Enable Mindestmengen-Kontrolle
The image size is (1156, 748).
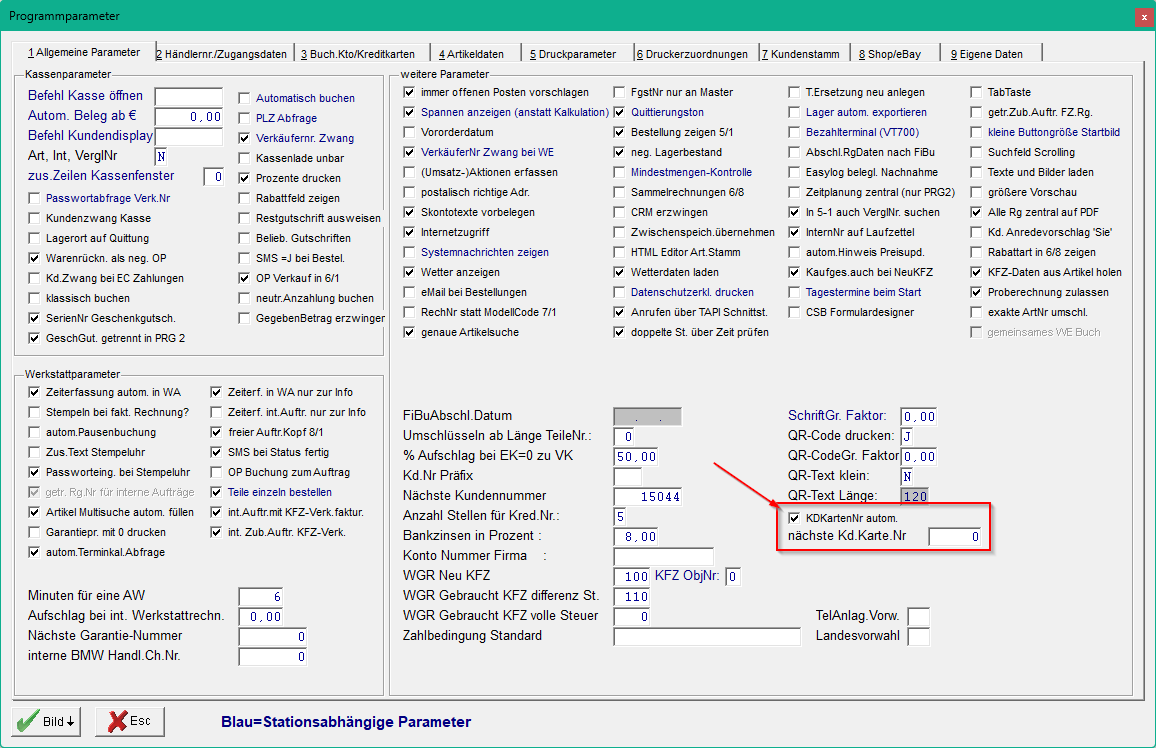click(619, 172)
